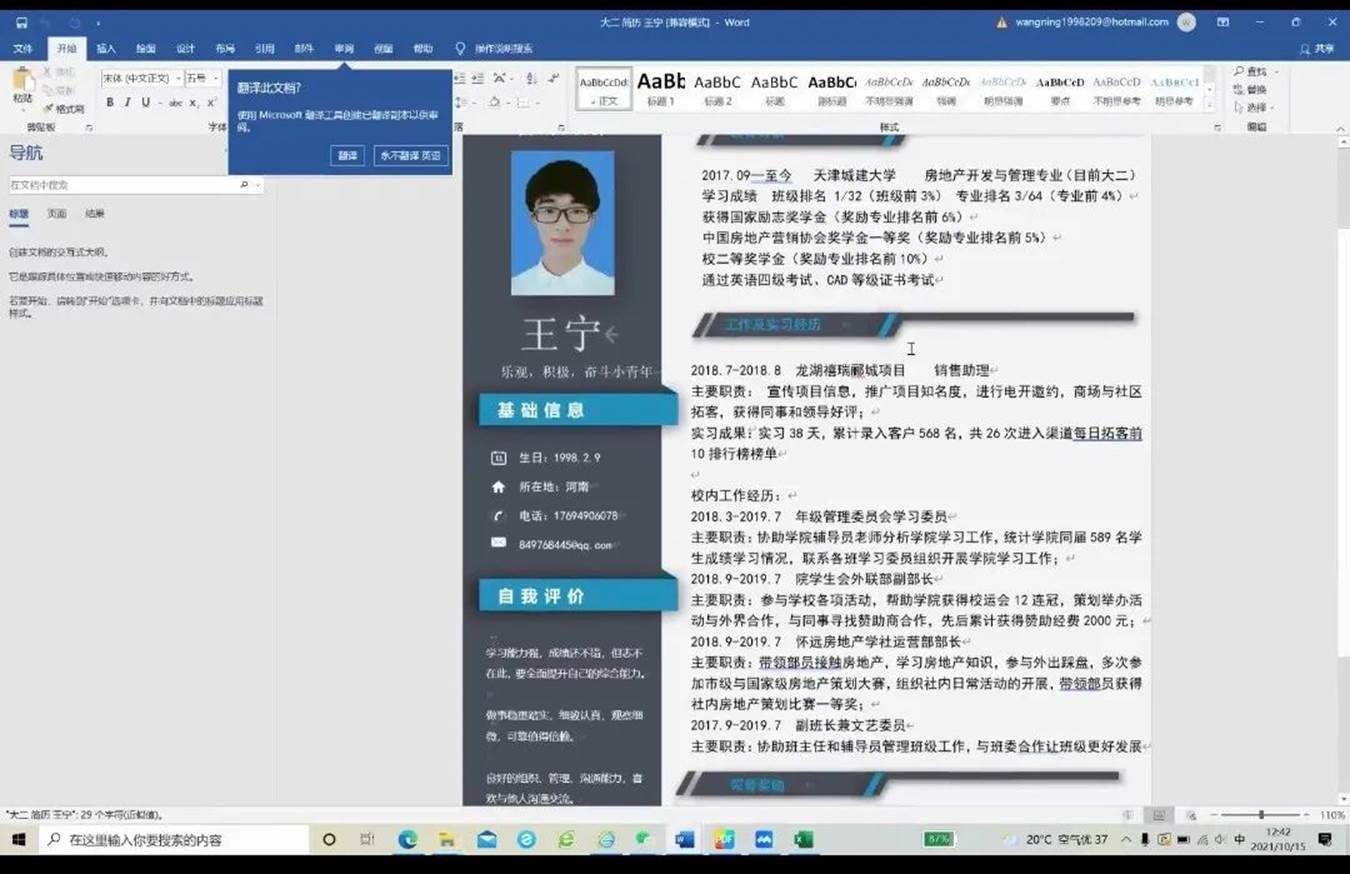1350x874 pixels.
Task: Click the zoom slider in status bar
Action: coord(1262,815)
